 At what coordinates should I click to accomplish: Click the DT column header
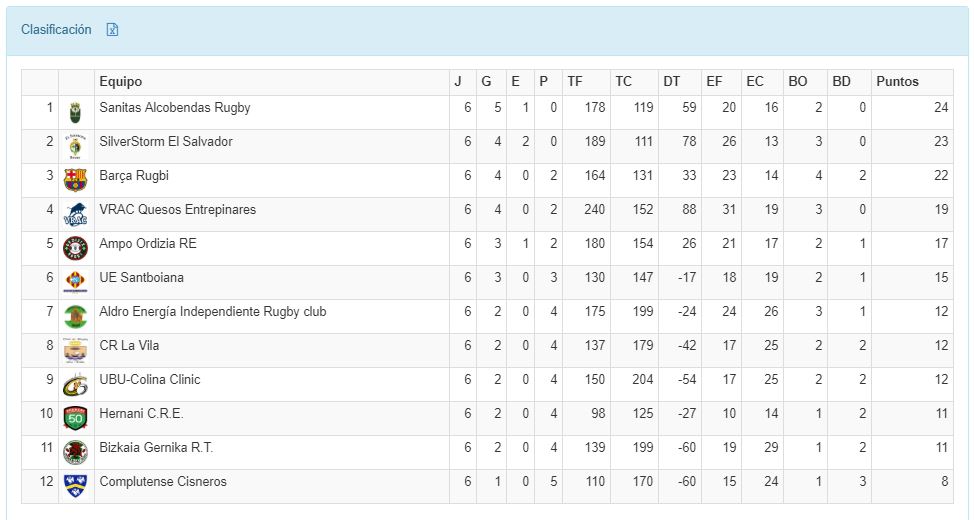tap(671, 82)
